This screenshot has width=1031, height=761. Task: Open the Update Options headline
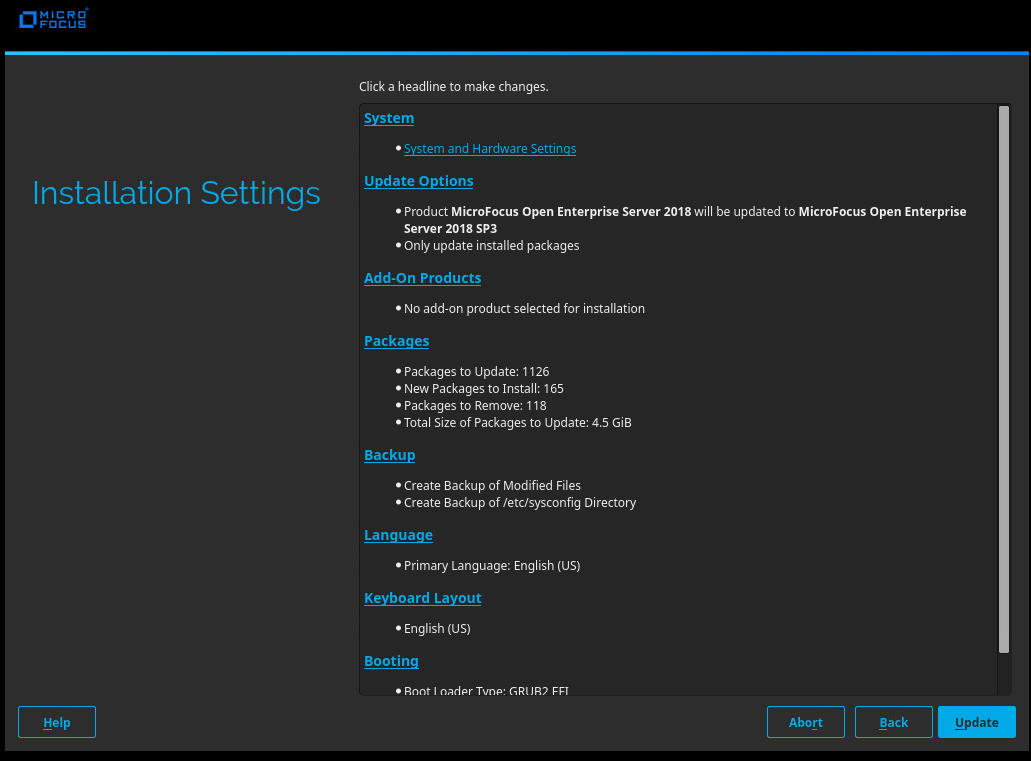point(418,181)
